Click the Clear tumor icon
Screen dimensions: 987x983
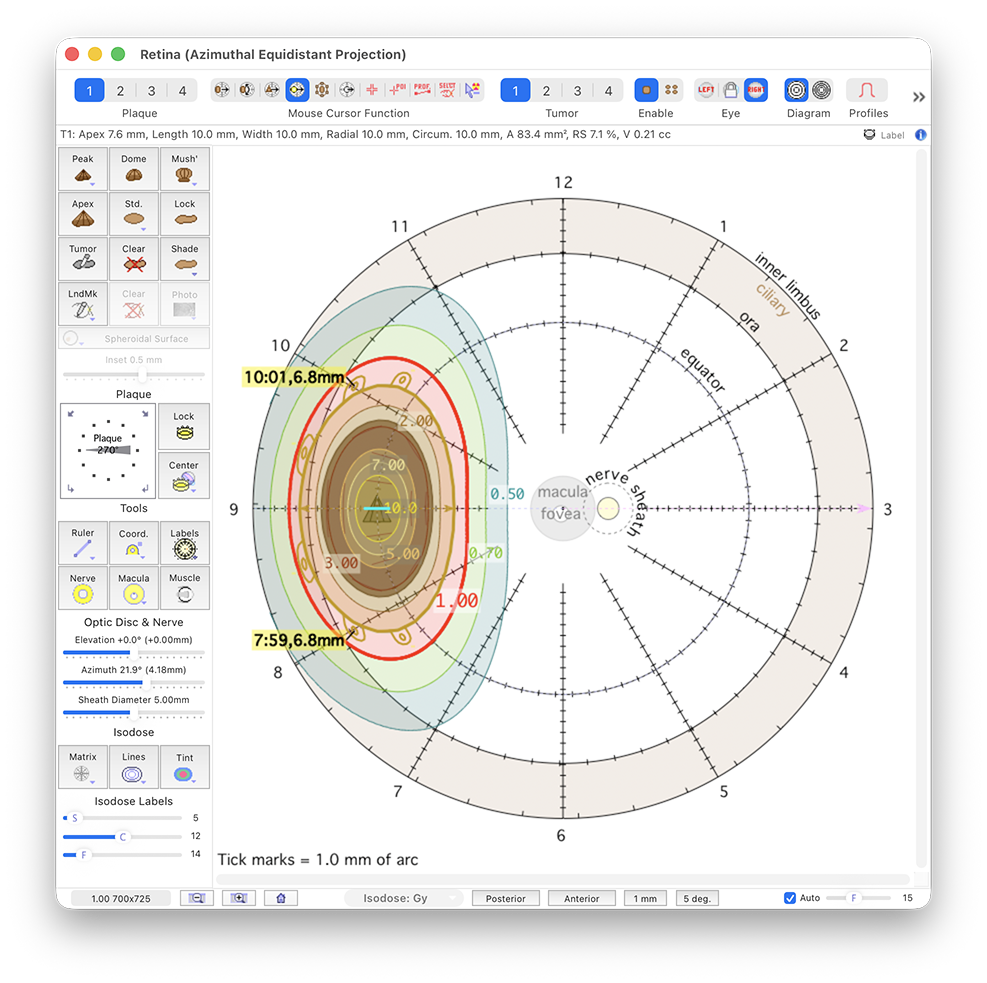pos(134,259)
